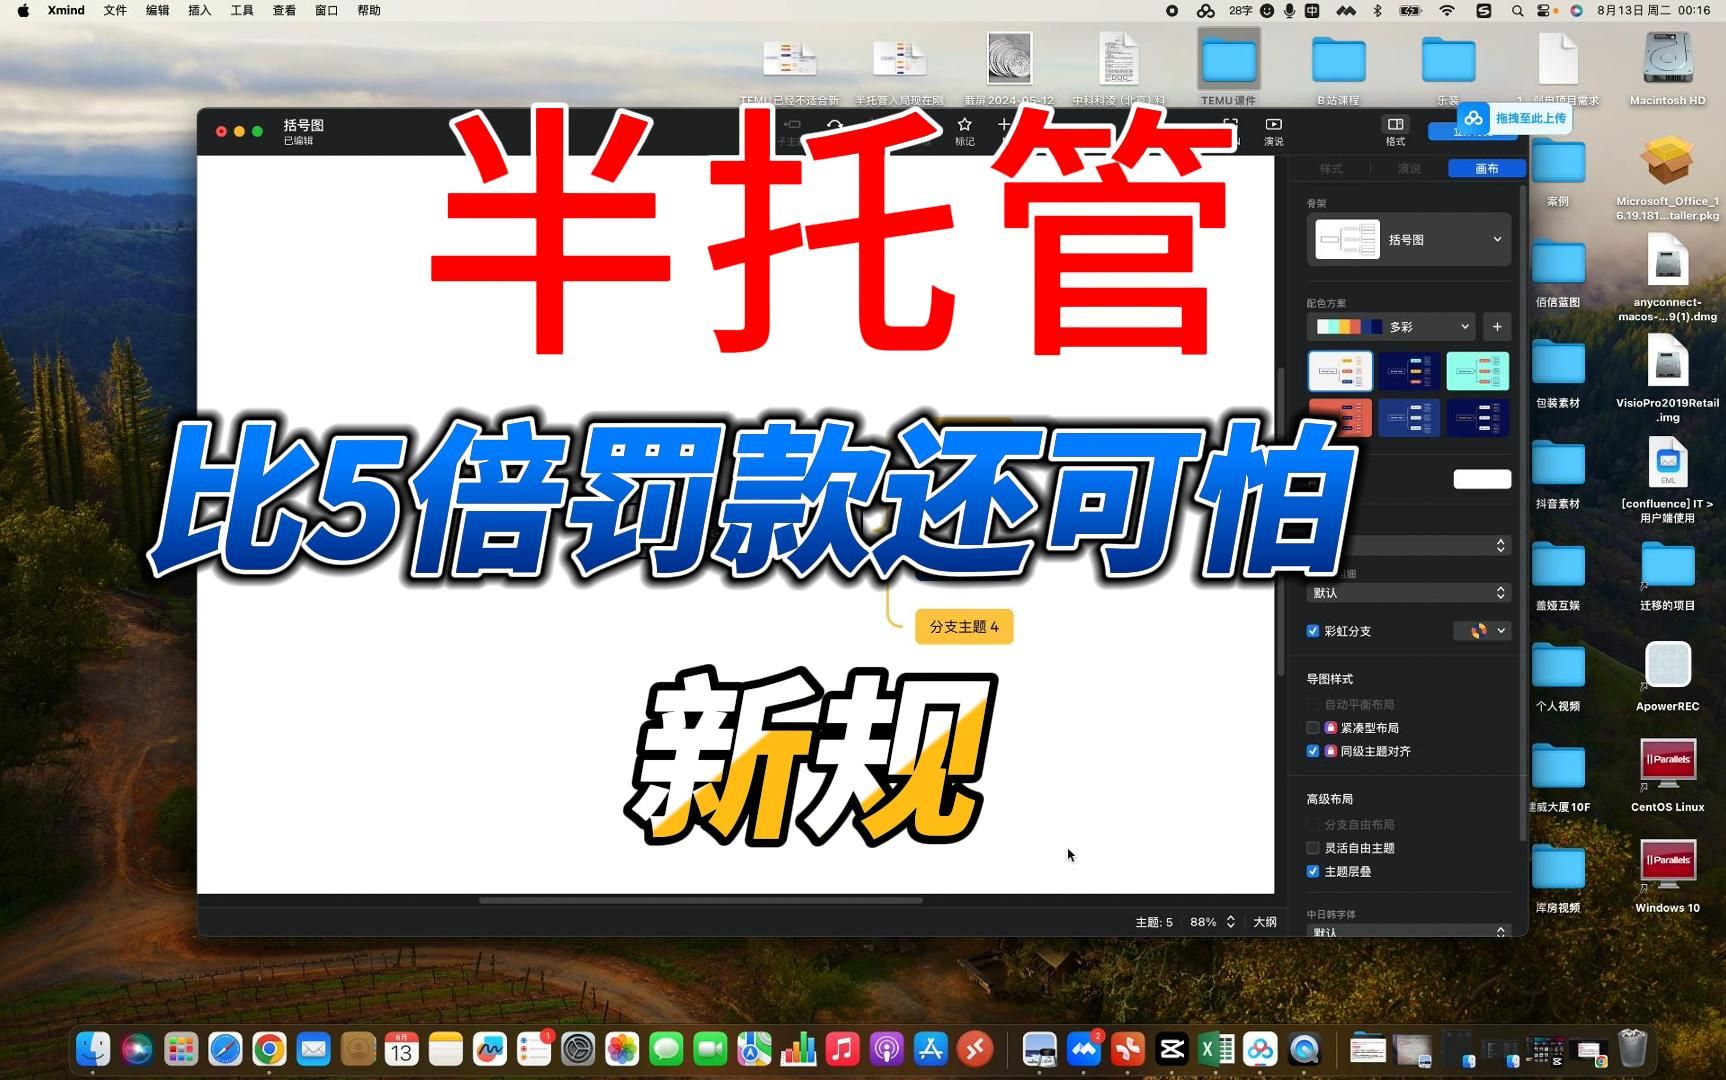This screenshot has width=1726, height=1080.
Task: Open the 插入 menu
Action: click(x=200, y=10)
